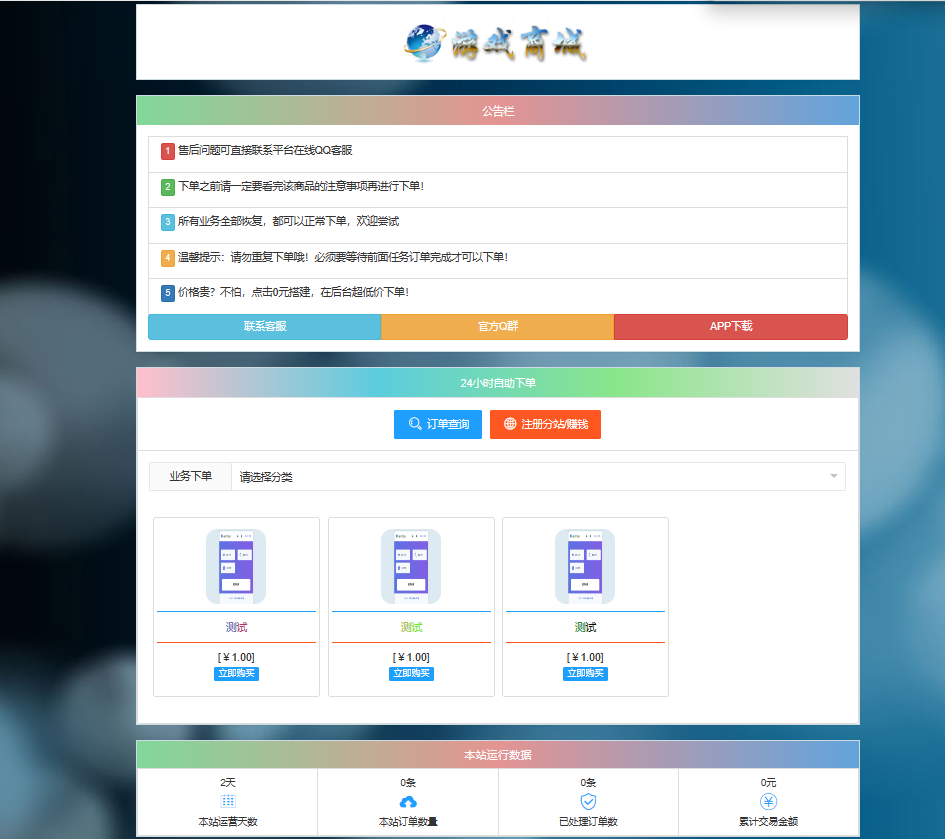Click 立即购买 on the first product
The height and width of the screenshot is (839, 945).
coord(236,674)
